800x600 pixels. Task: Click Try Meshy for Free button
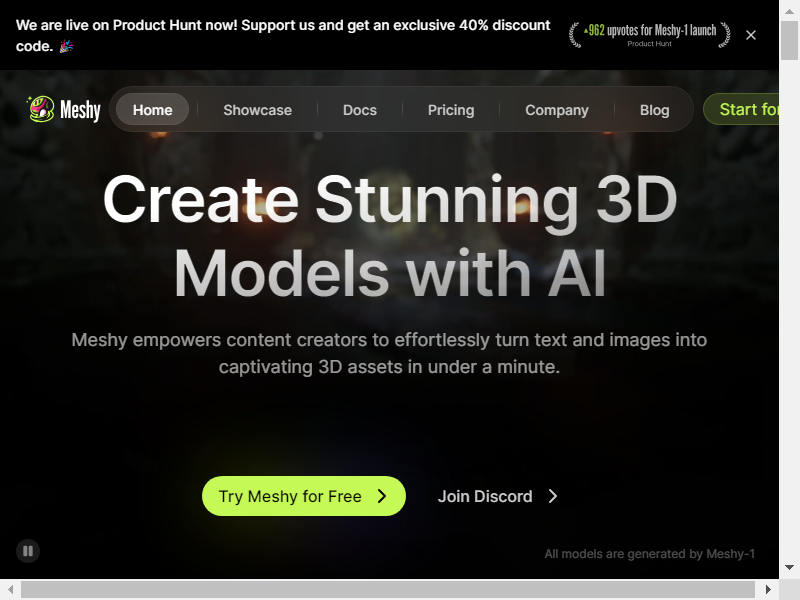[304, 496]
